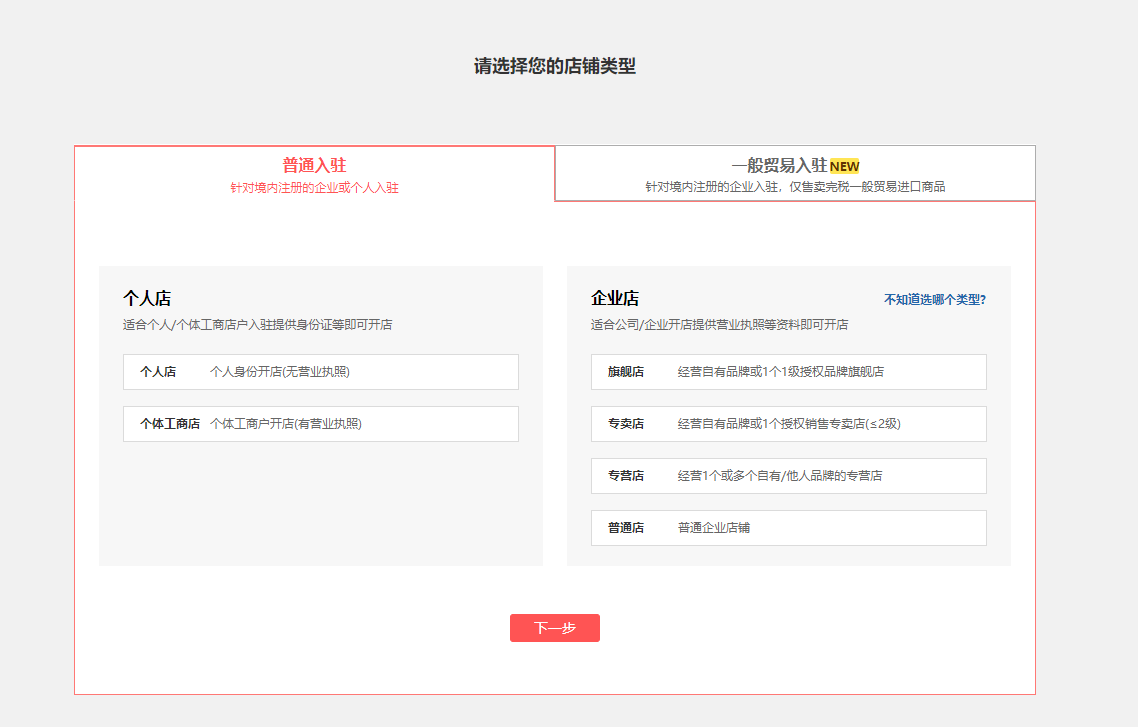Select the 个体工商店 store option

[321, 424]
